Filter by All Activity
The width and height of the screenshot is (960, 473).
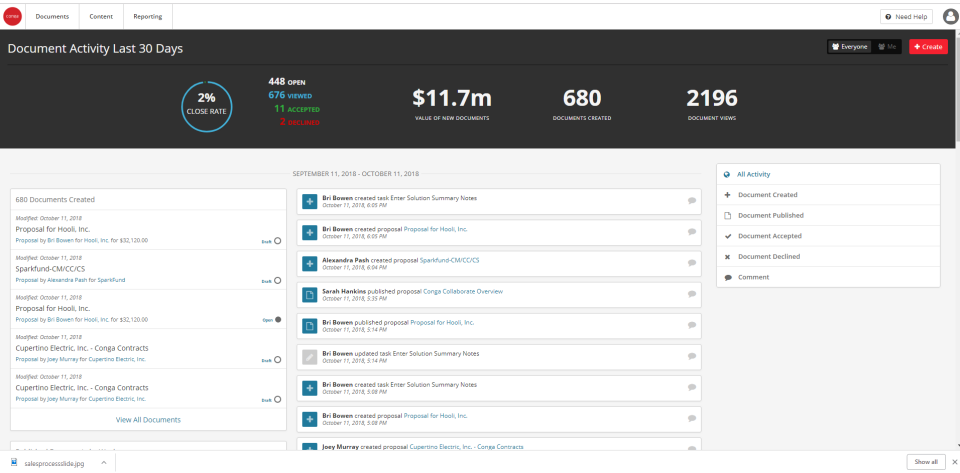(828, 174)
